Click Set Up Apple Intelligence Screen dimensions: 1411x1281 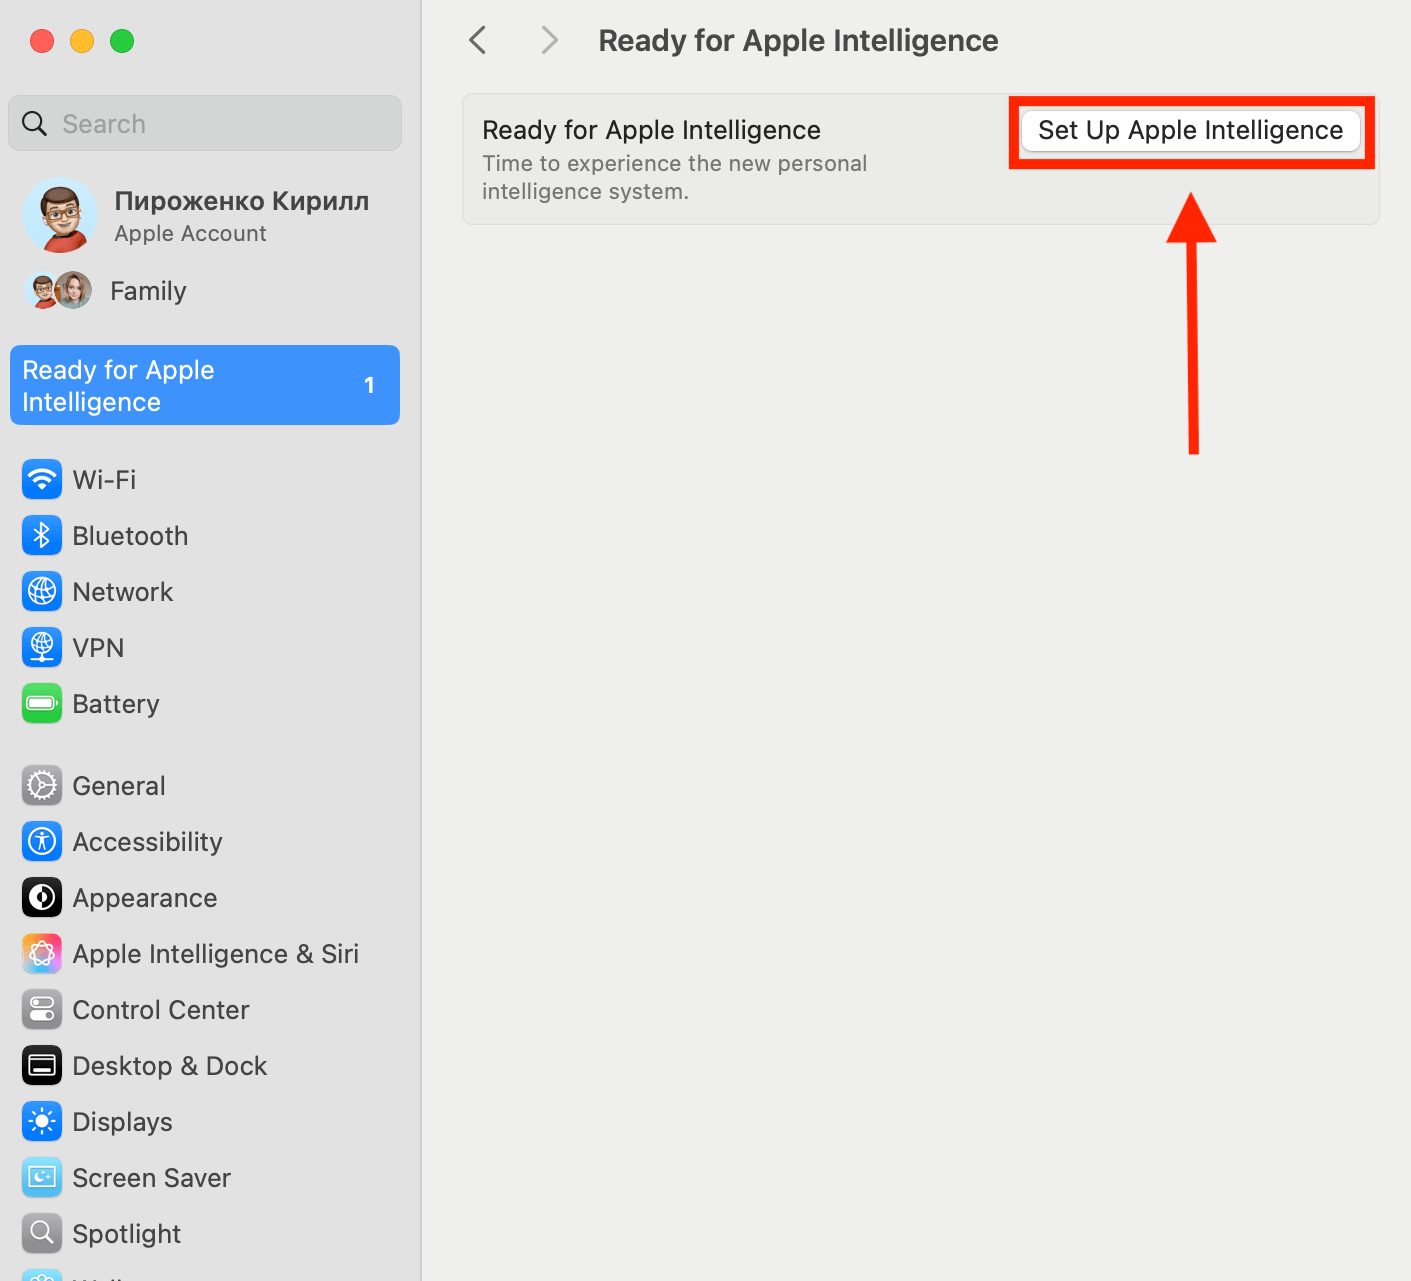[x=1189, y=130]
